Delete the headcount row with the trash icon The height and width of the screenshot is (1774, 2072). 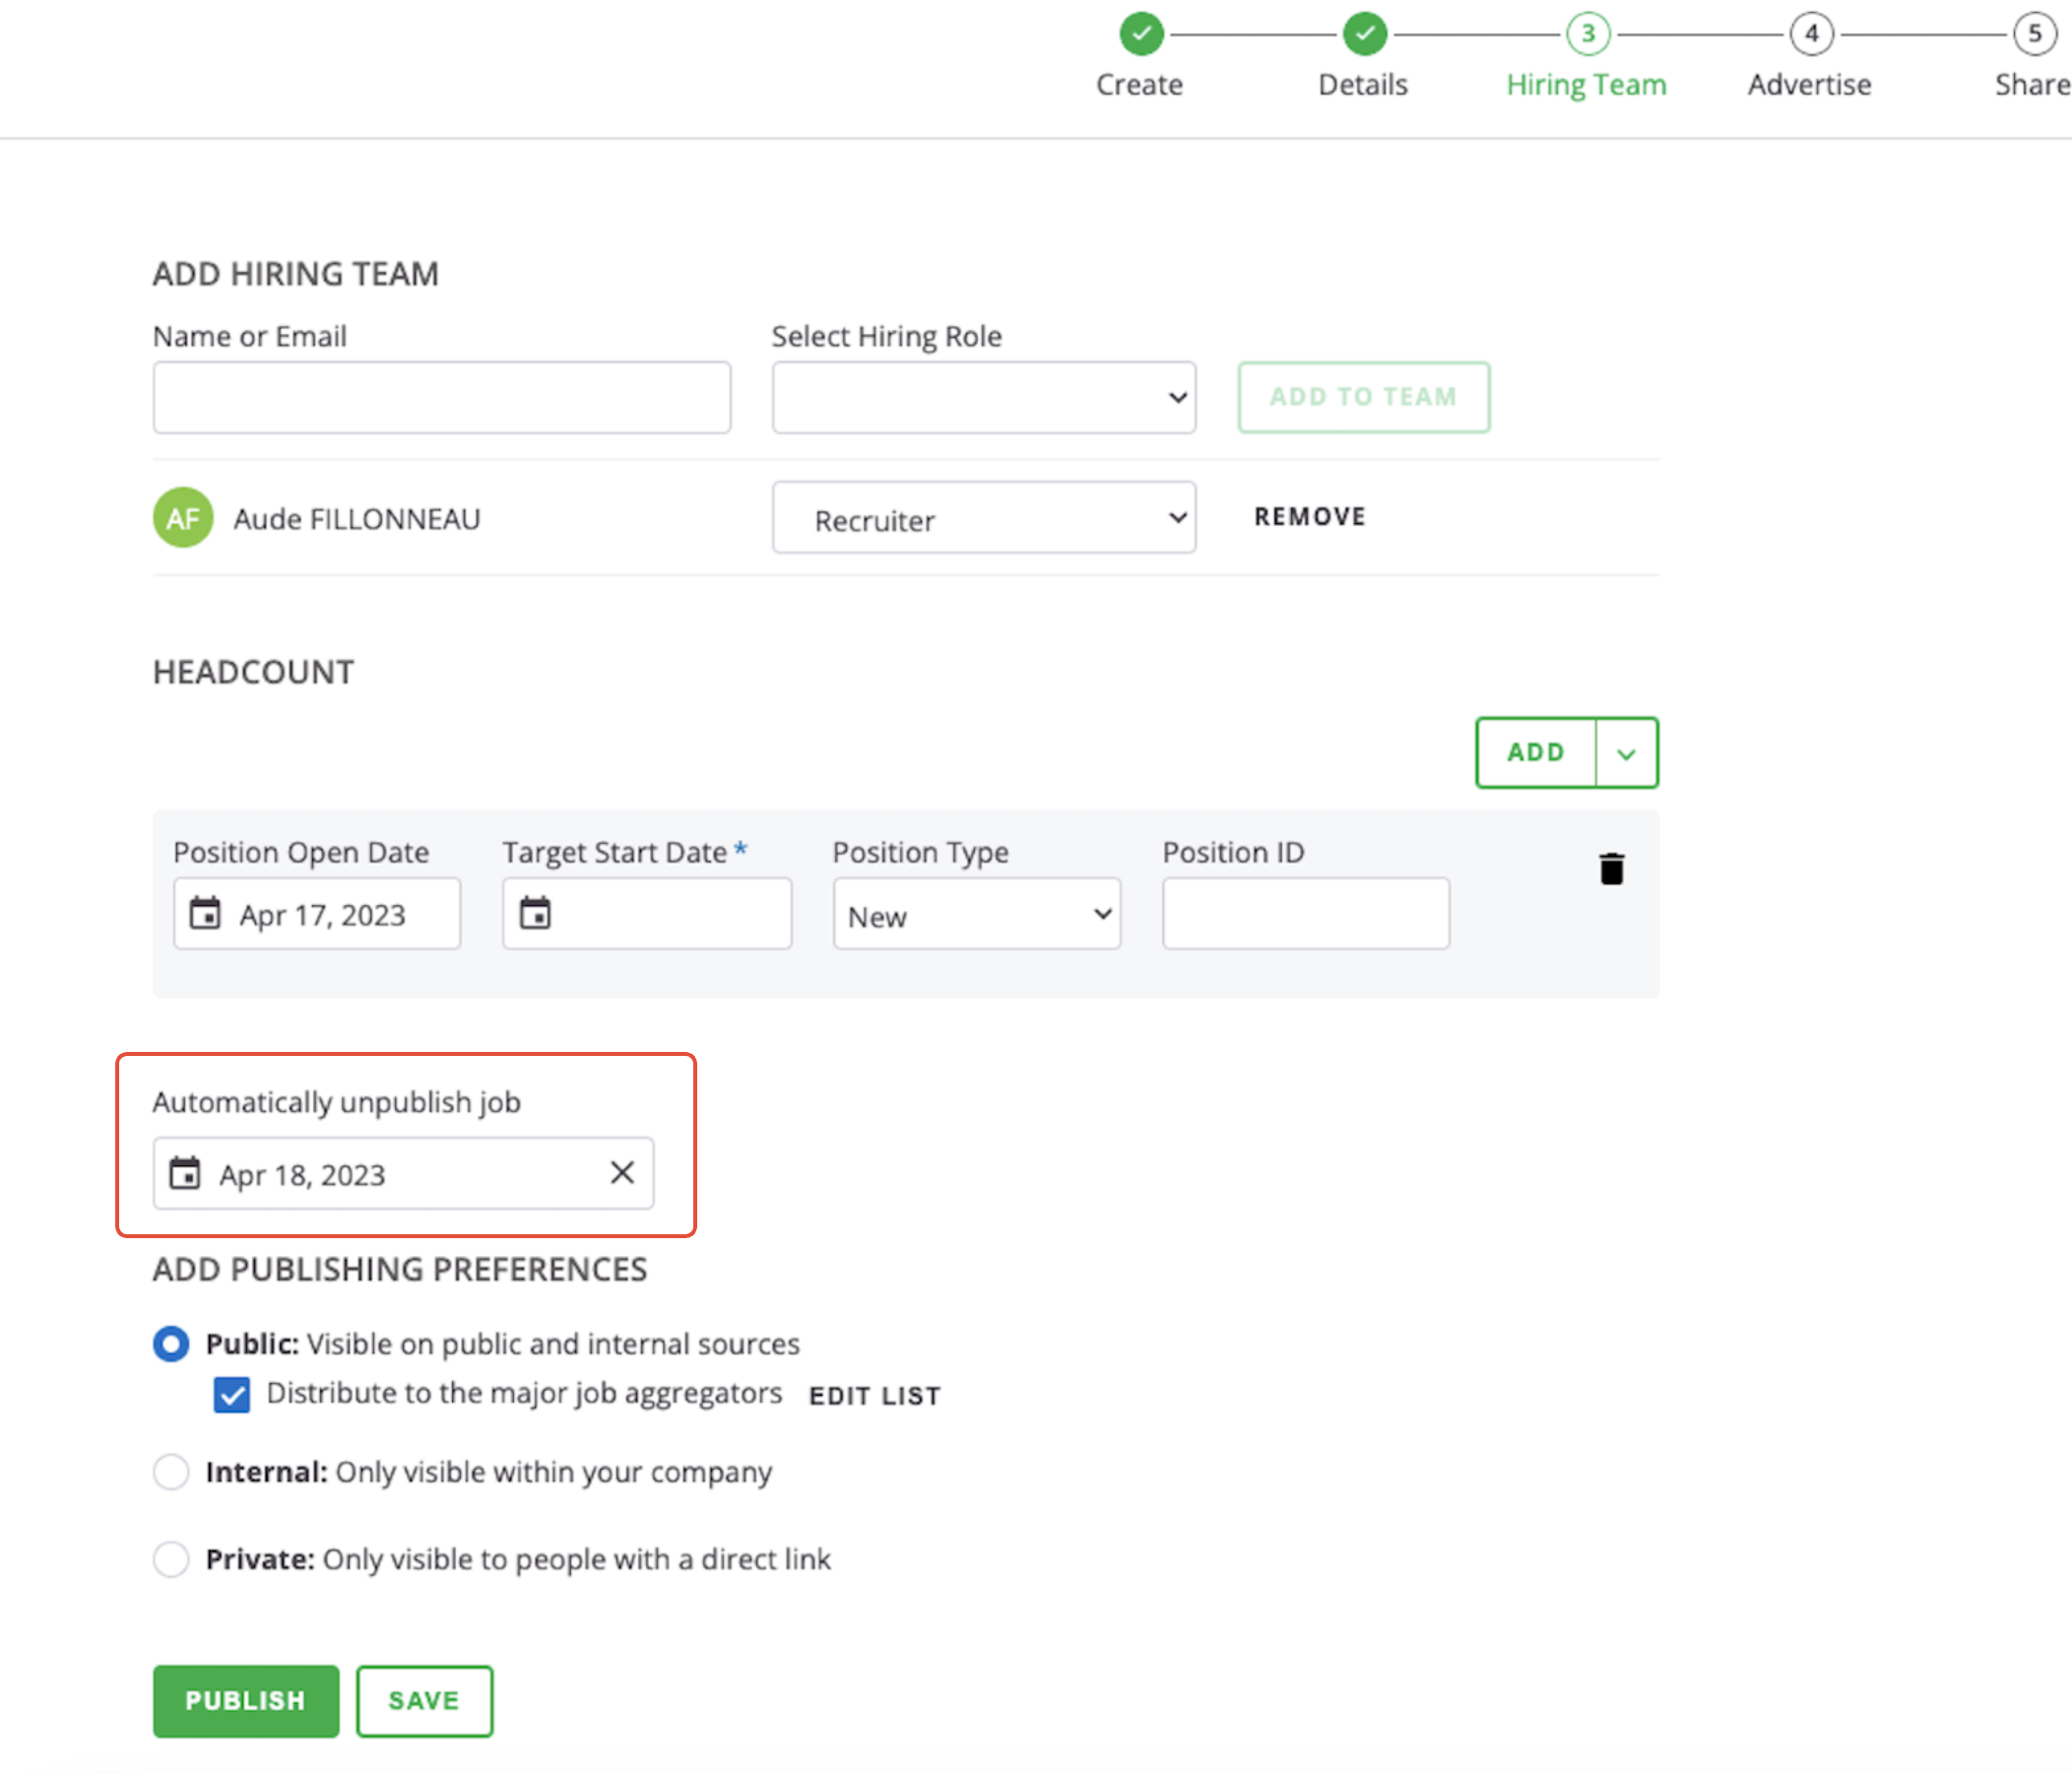(x=1611, y=868)
